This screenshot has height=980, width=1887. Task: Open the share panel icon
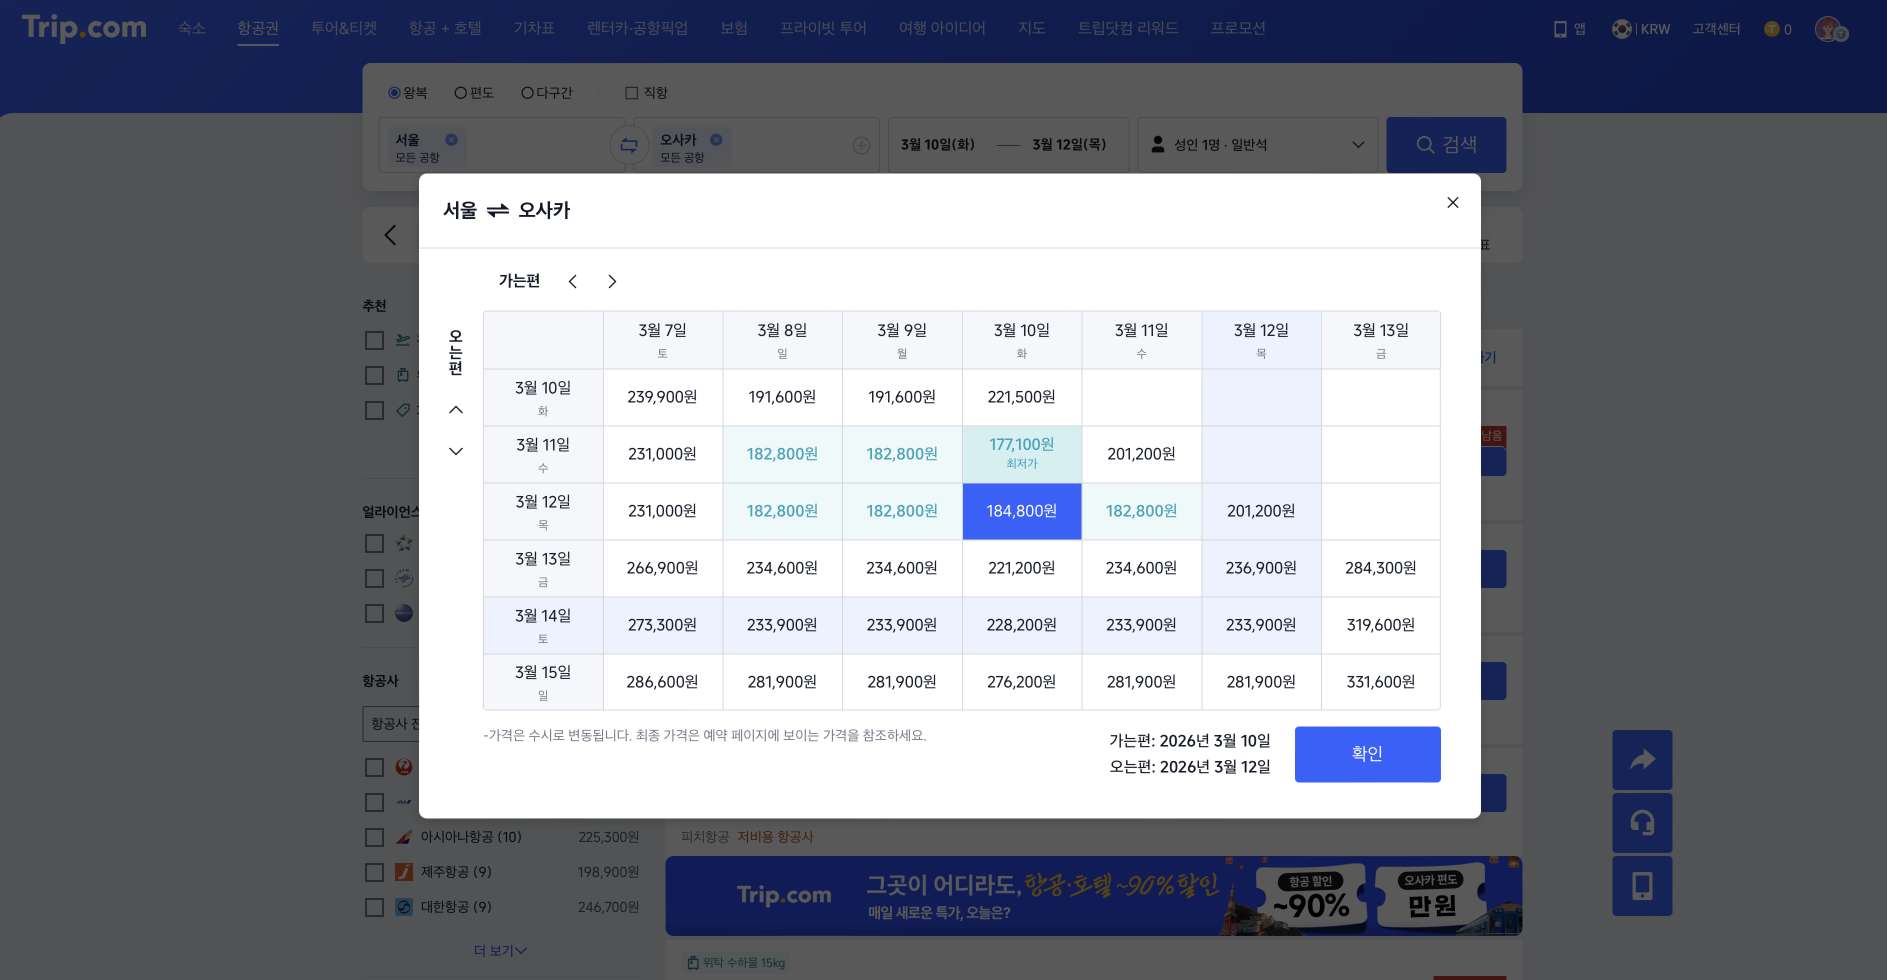tap(1641, 760)
